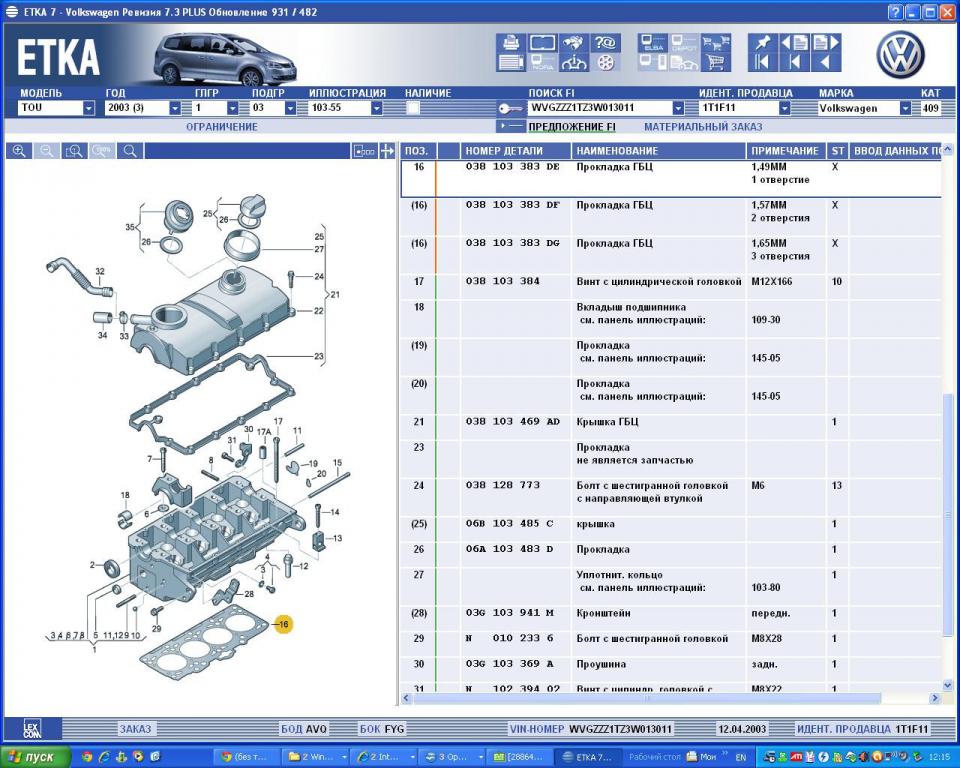This screenshot has height=768, width=960.
Task: Click the printer icon in the toolbar
Action: pos(511,42)
